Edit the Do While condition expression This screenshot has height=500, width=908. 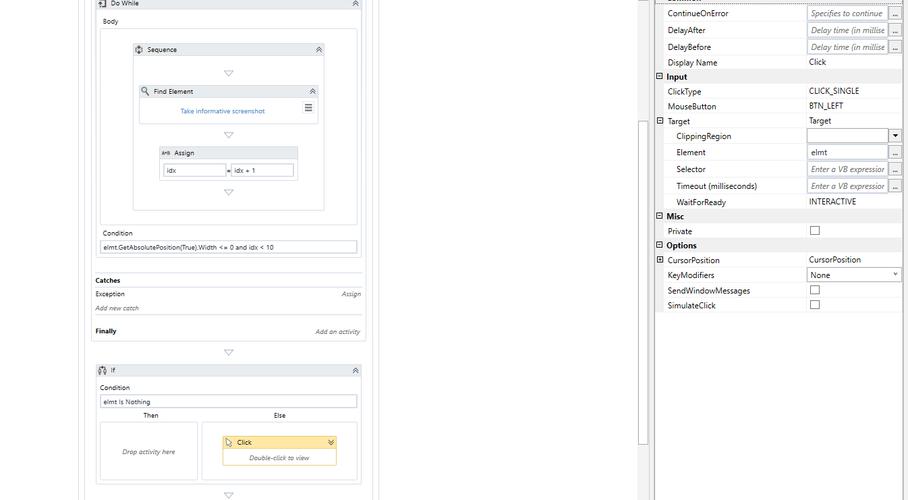click(x=228, y=247)
